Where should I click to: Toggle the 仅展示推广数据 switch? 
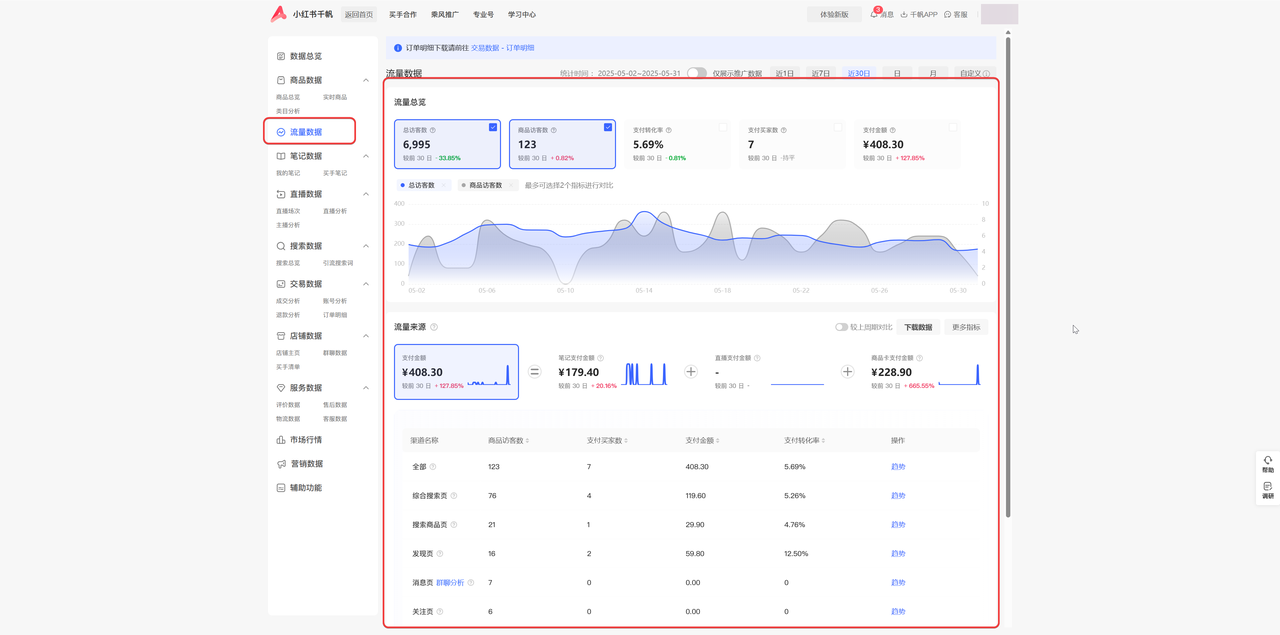[x=696, y=73]
